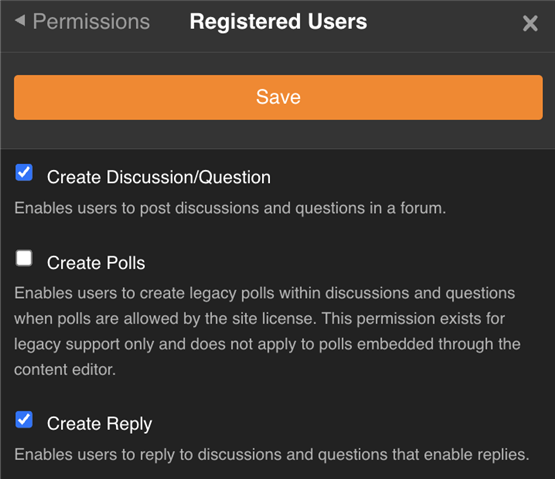Screen dimensions: 555x479
Task: Click the header bar right of title
Action: [442, 23]
